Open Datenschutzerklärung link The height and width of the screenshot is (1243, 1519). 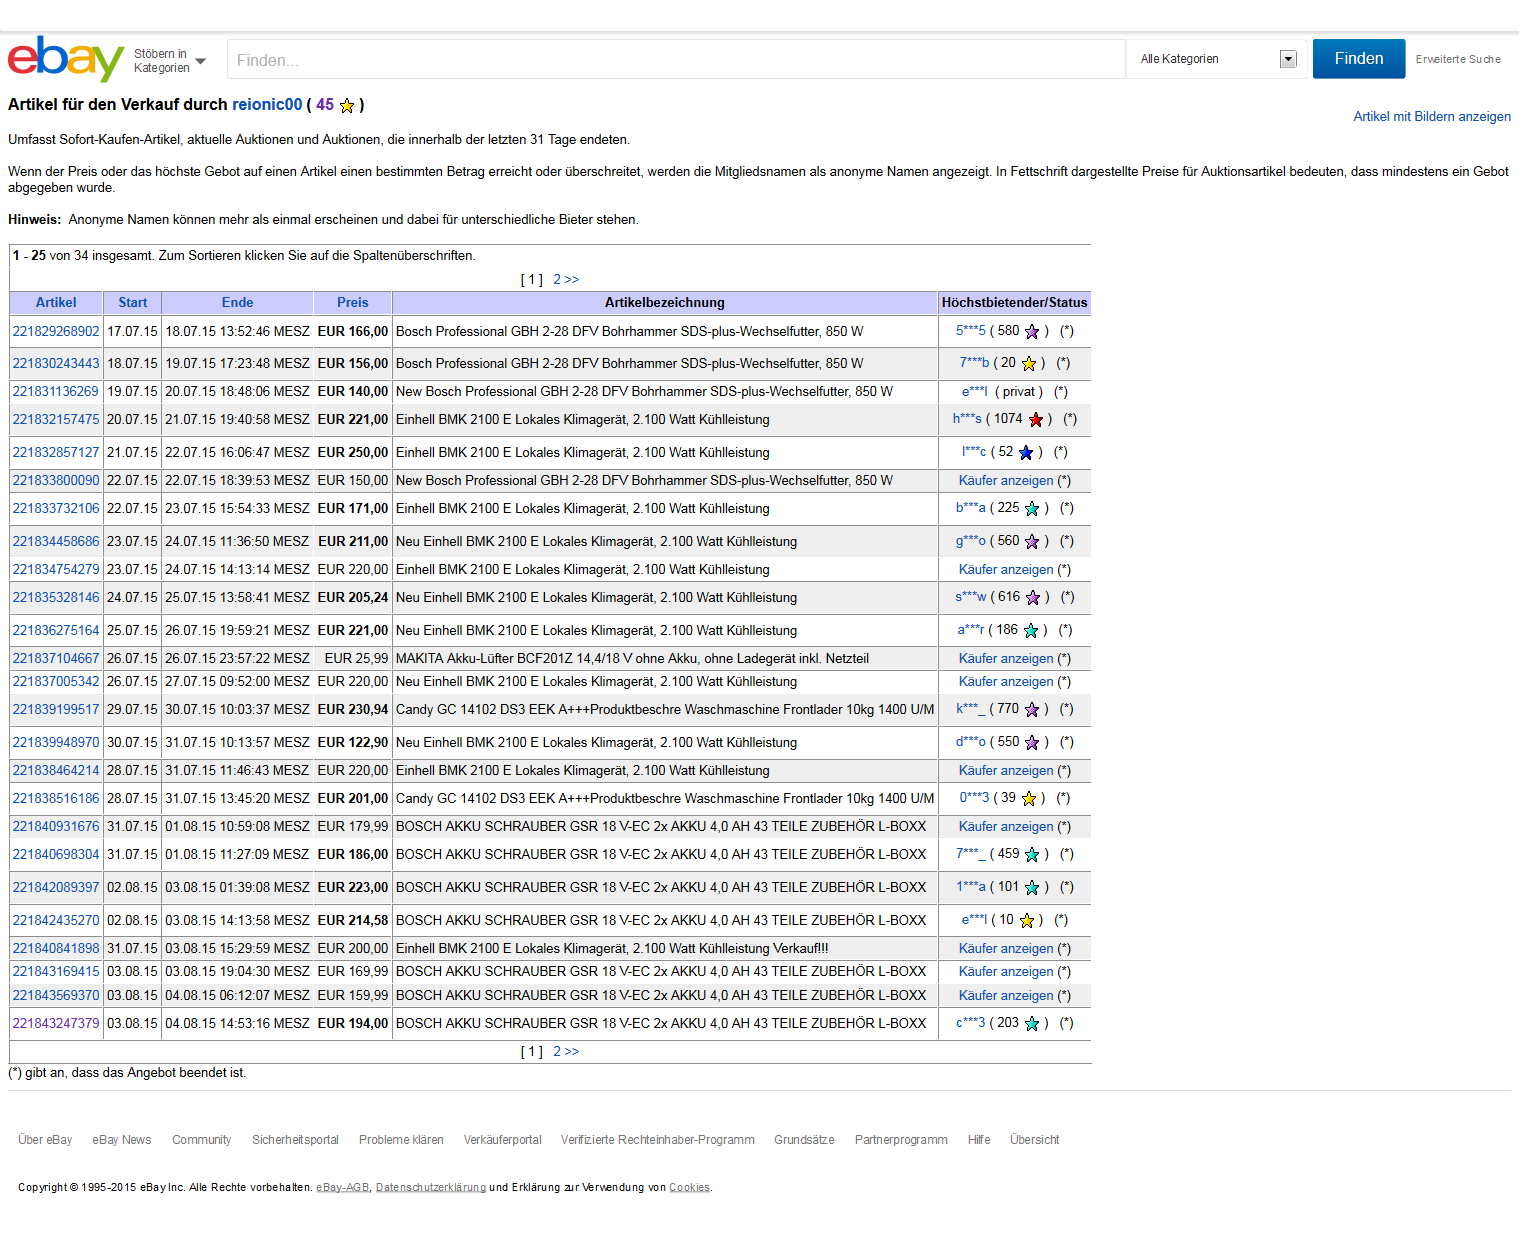[431, 1188]
